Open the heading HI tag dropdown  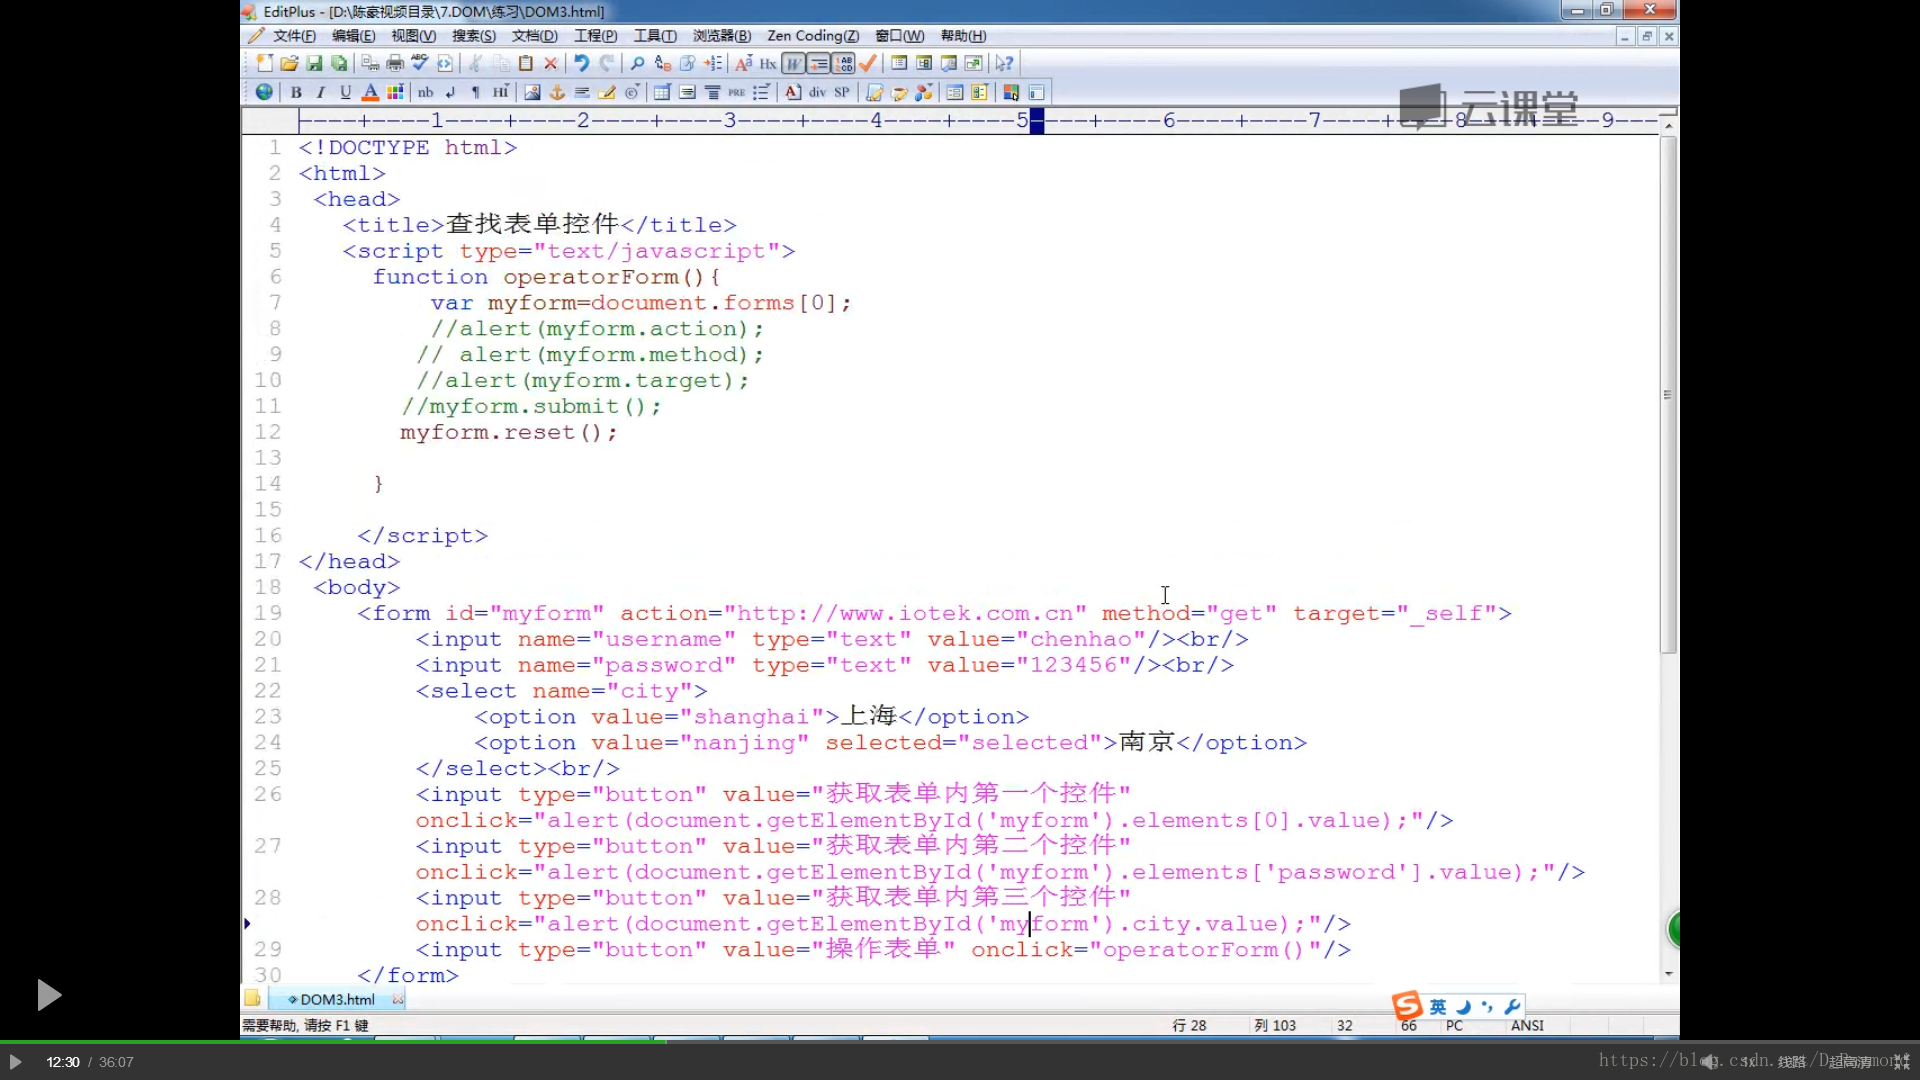point(501,92)
